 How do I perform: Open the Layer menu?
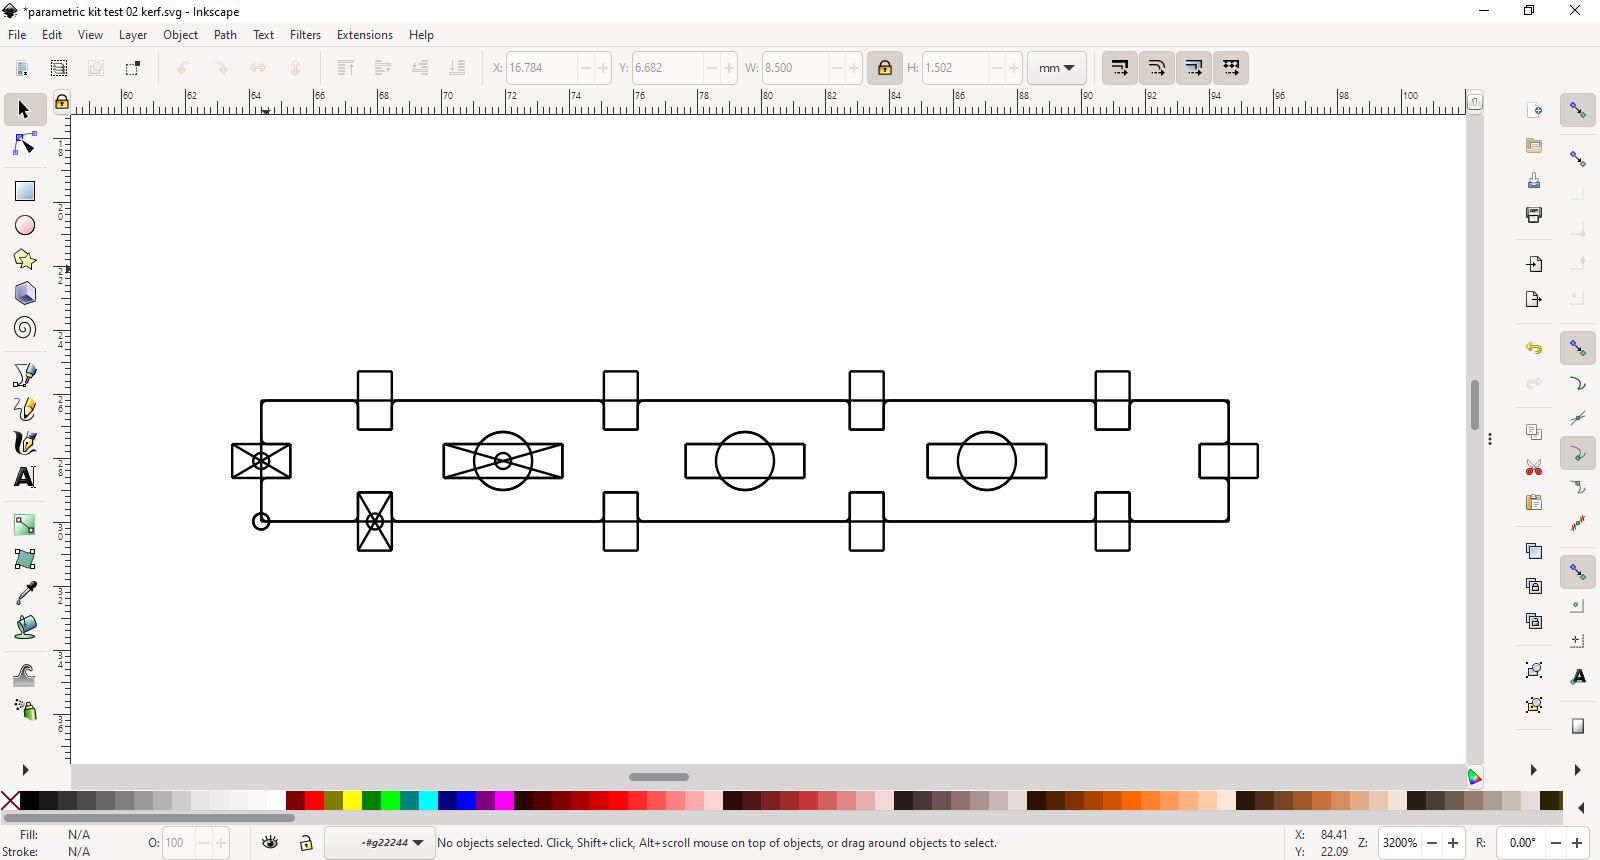tap(133, 34)
